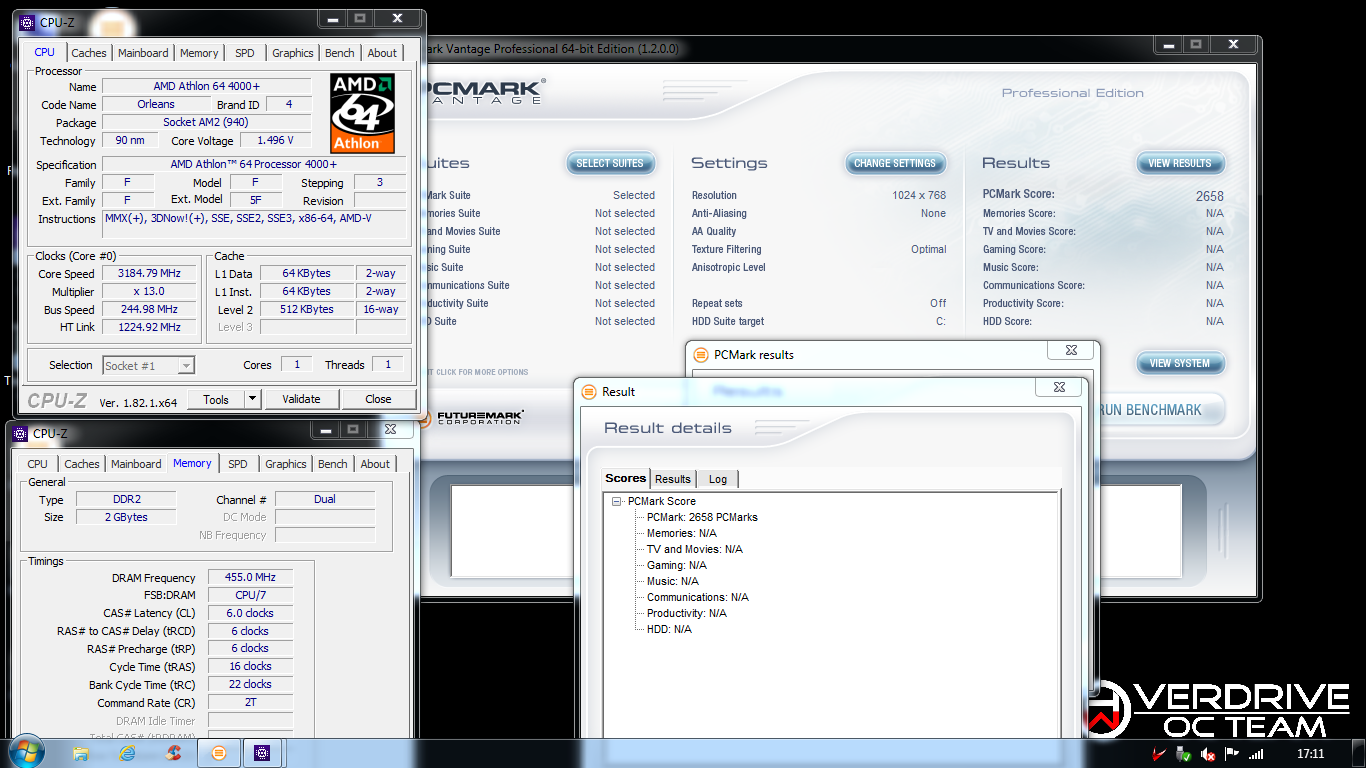Click SELECT SUITES in PCMark Vantage
This screenshot has width=1366, height=768.
610,163
